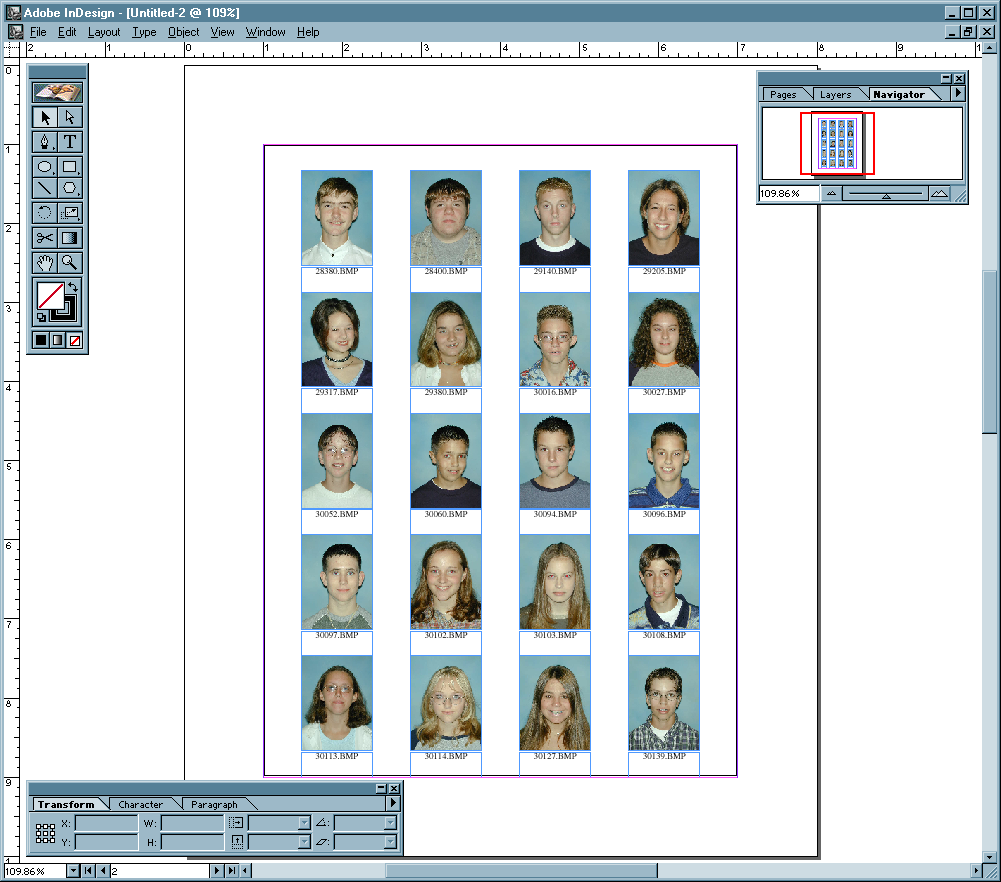Go to first page button
Viewport: 1001px width, 882px height.
pos(89,871)
